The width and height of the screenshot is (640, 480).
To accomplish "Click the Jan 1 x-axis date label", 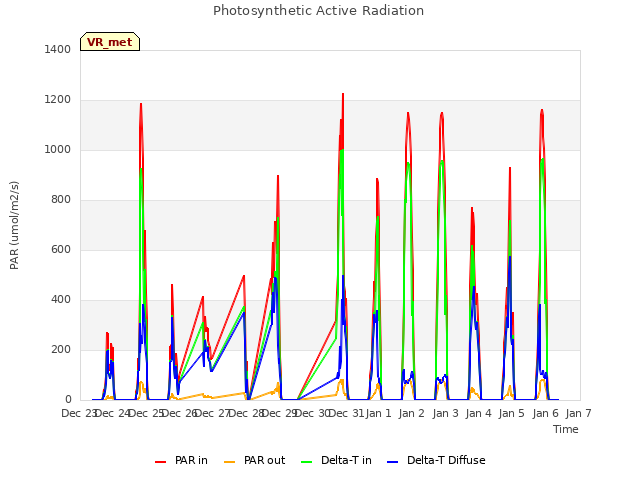I will click(378, 413).
